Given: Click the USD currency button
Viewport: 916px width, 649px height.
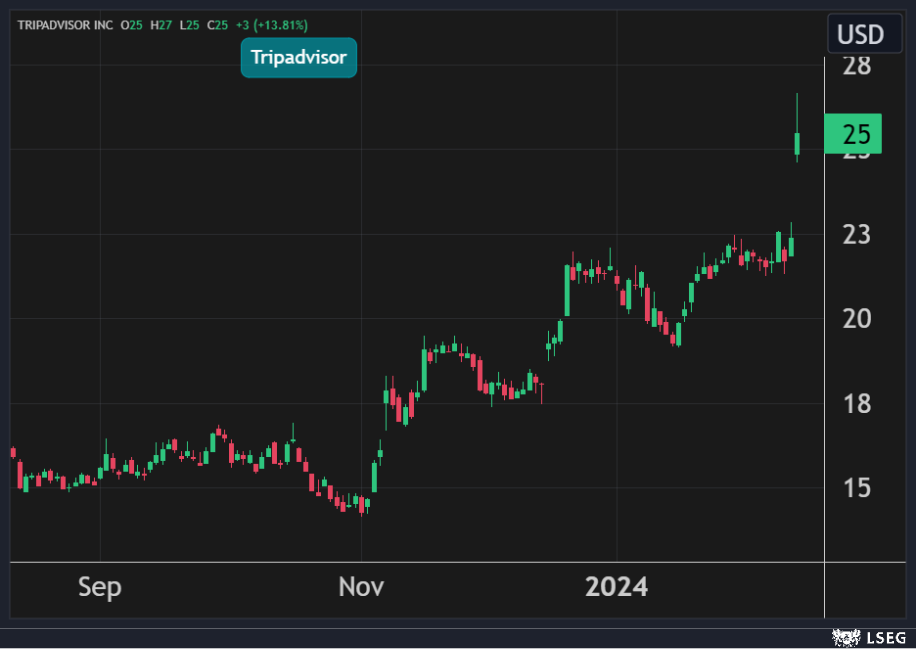Looking at the screenshot, I should (865, 34).
